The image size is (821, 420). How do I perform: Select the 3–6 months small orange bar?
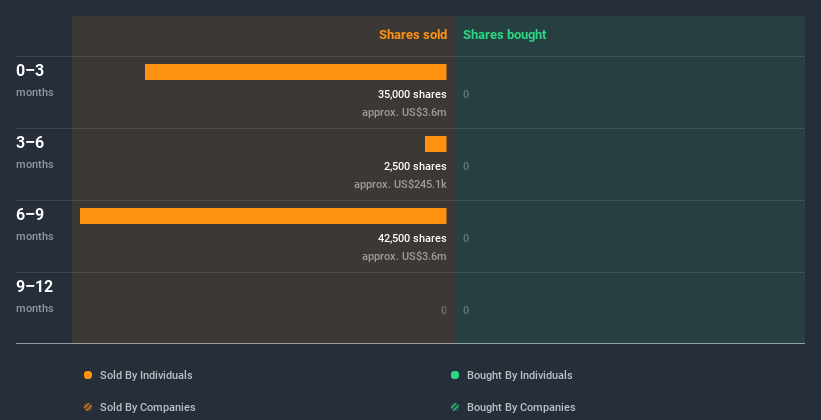tap(436, 144)
